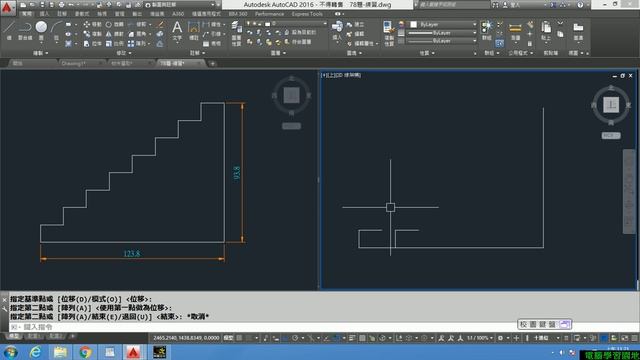
Task: Click the Scale tool in Modify panel
Action: pos(114,44)
